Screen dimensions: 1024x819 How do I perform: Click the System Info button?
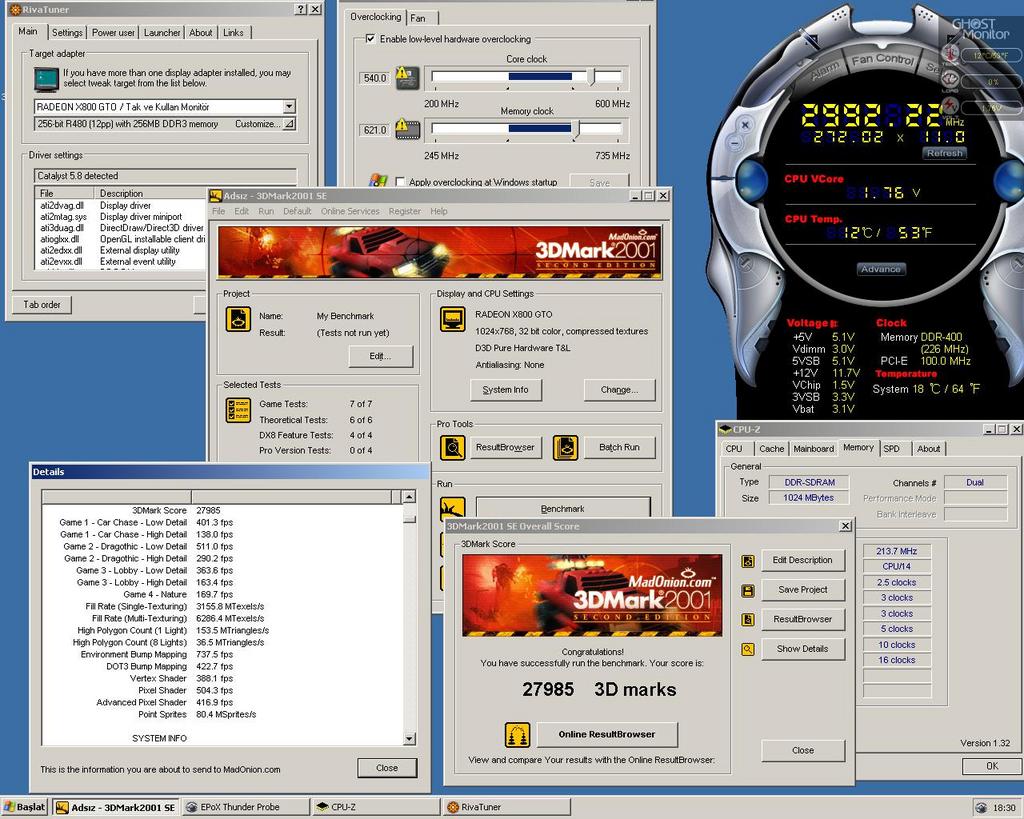pos(505,390)
